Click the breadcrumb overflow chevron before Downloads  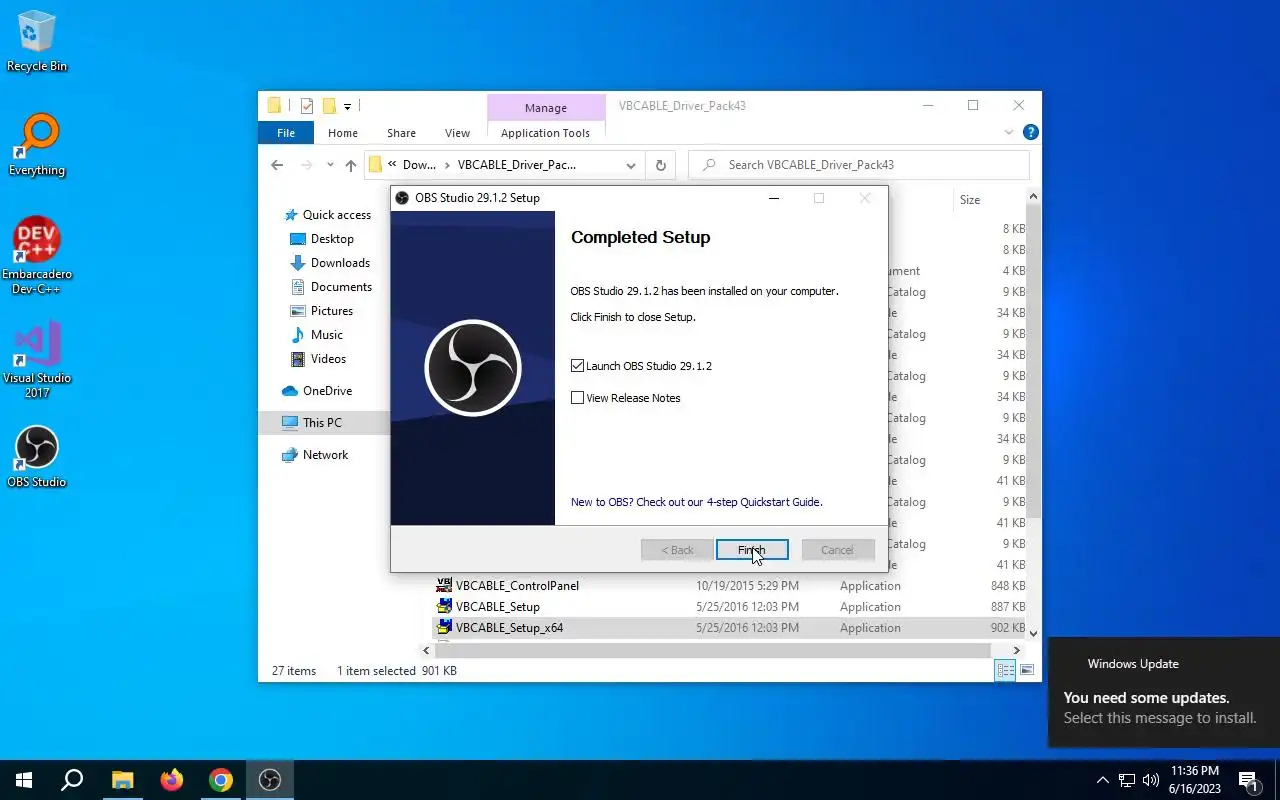click(392, 165)
